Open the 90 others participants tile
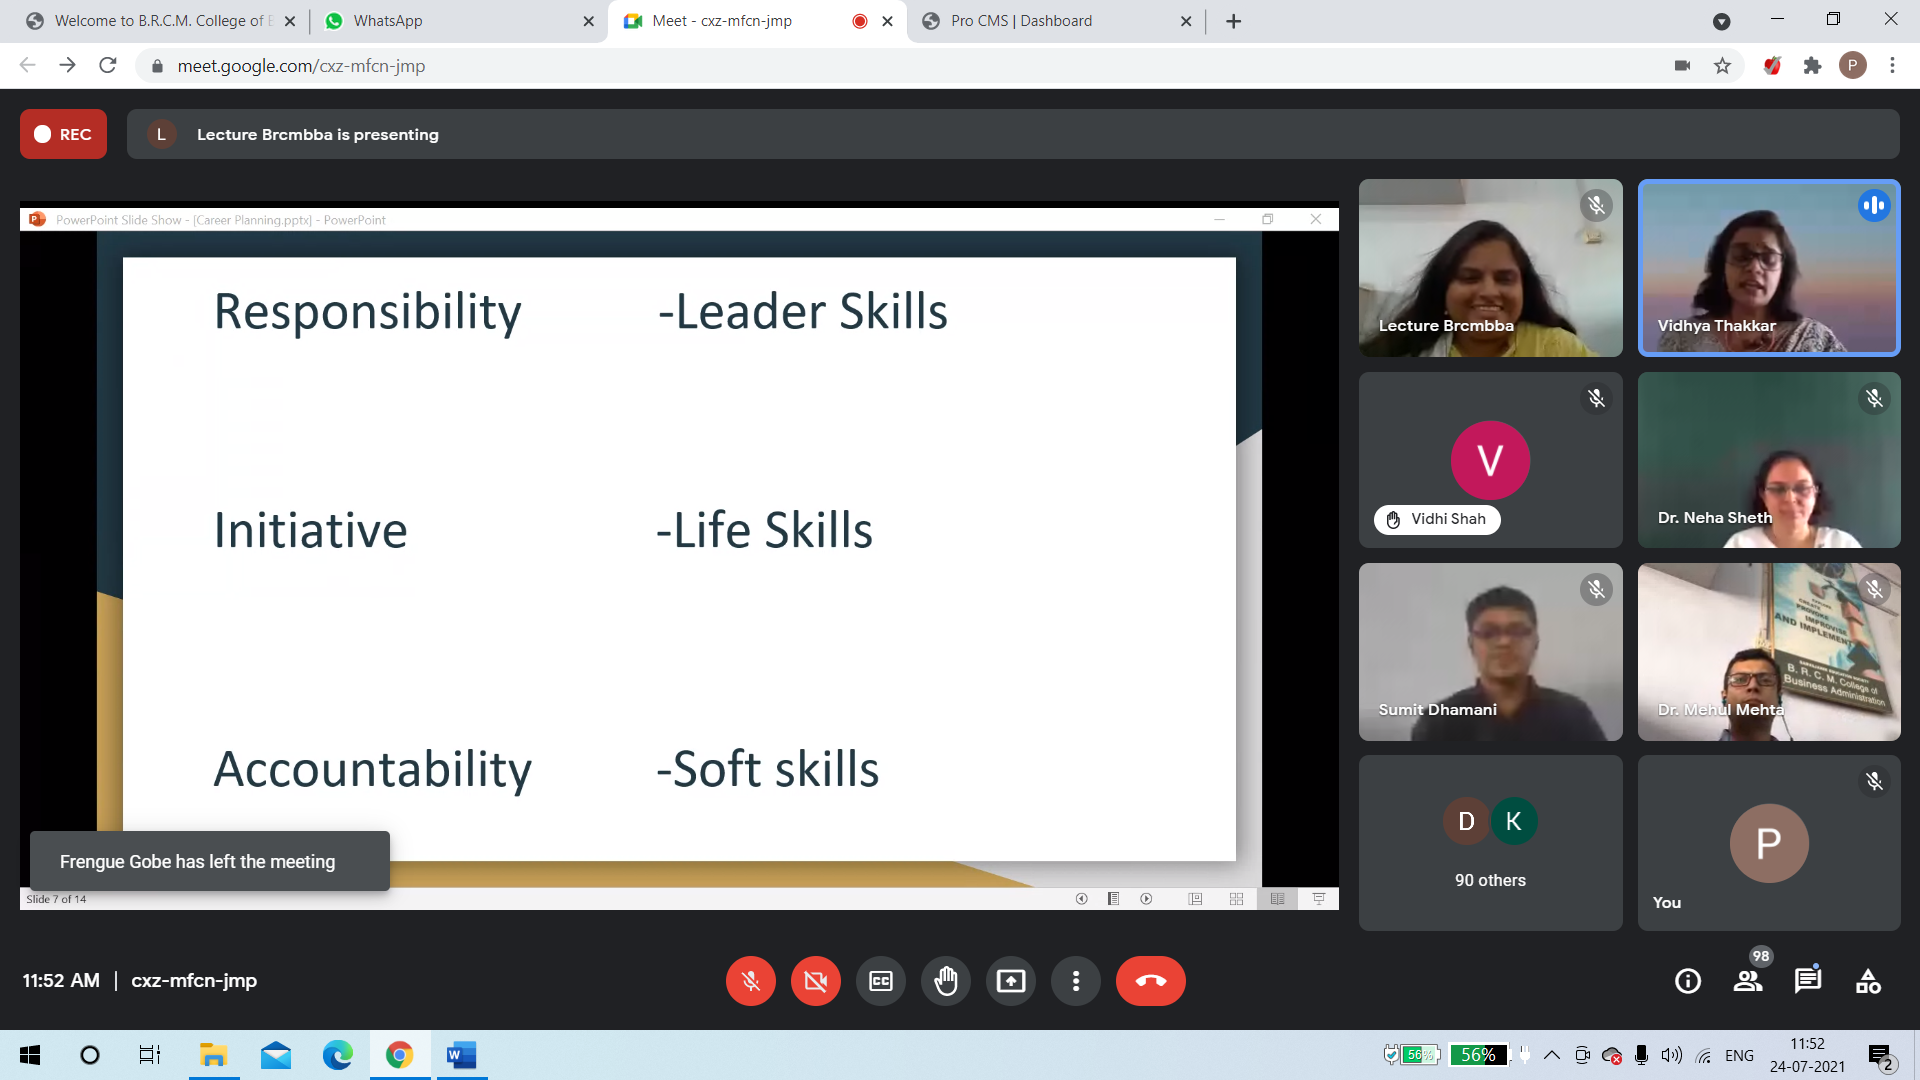Image resolution: width=1920 pixels, height=1080 pixels. click(1489, 843)
